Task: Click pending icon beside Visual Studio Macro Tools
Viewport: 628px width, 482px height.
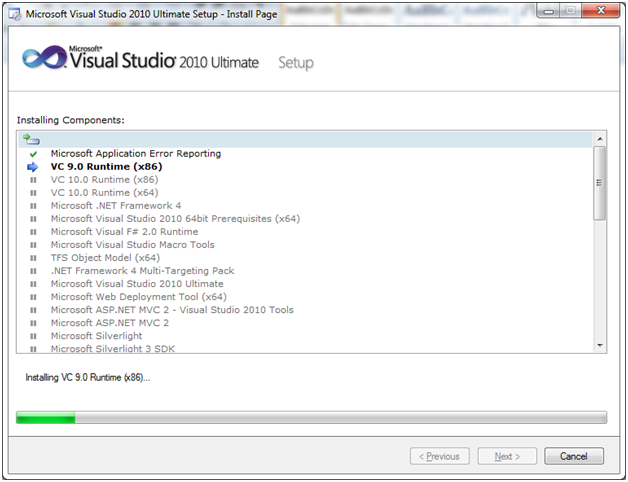Action: (33, 245)
